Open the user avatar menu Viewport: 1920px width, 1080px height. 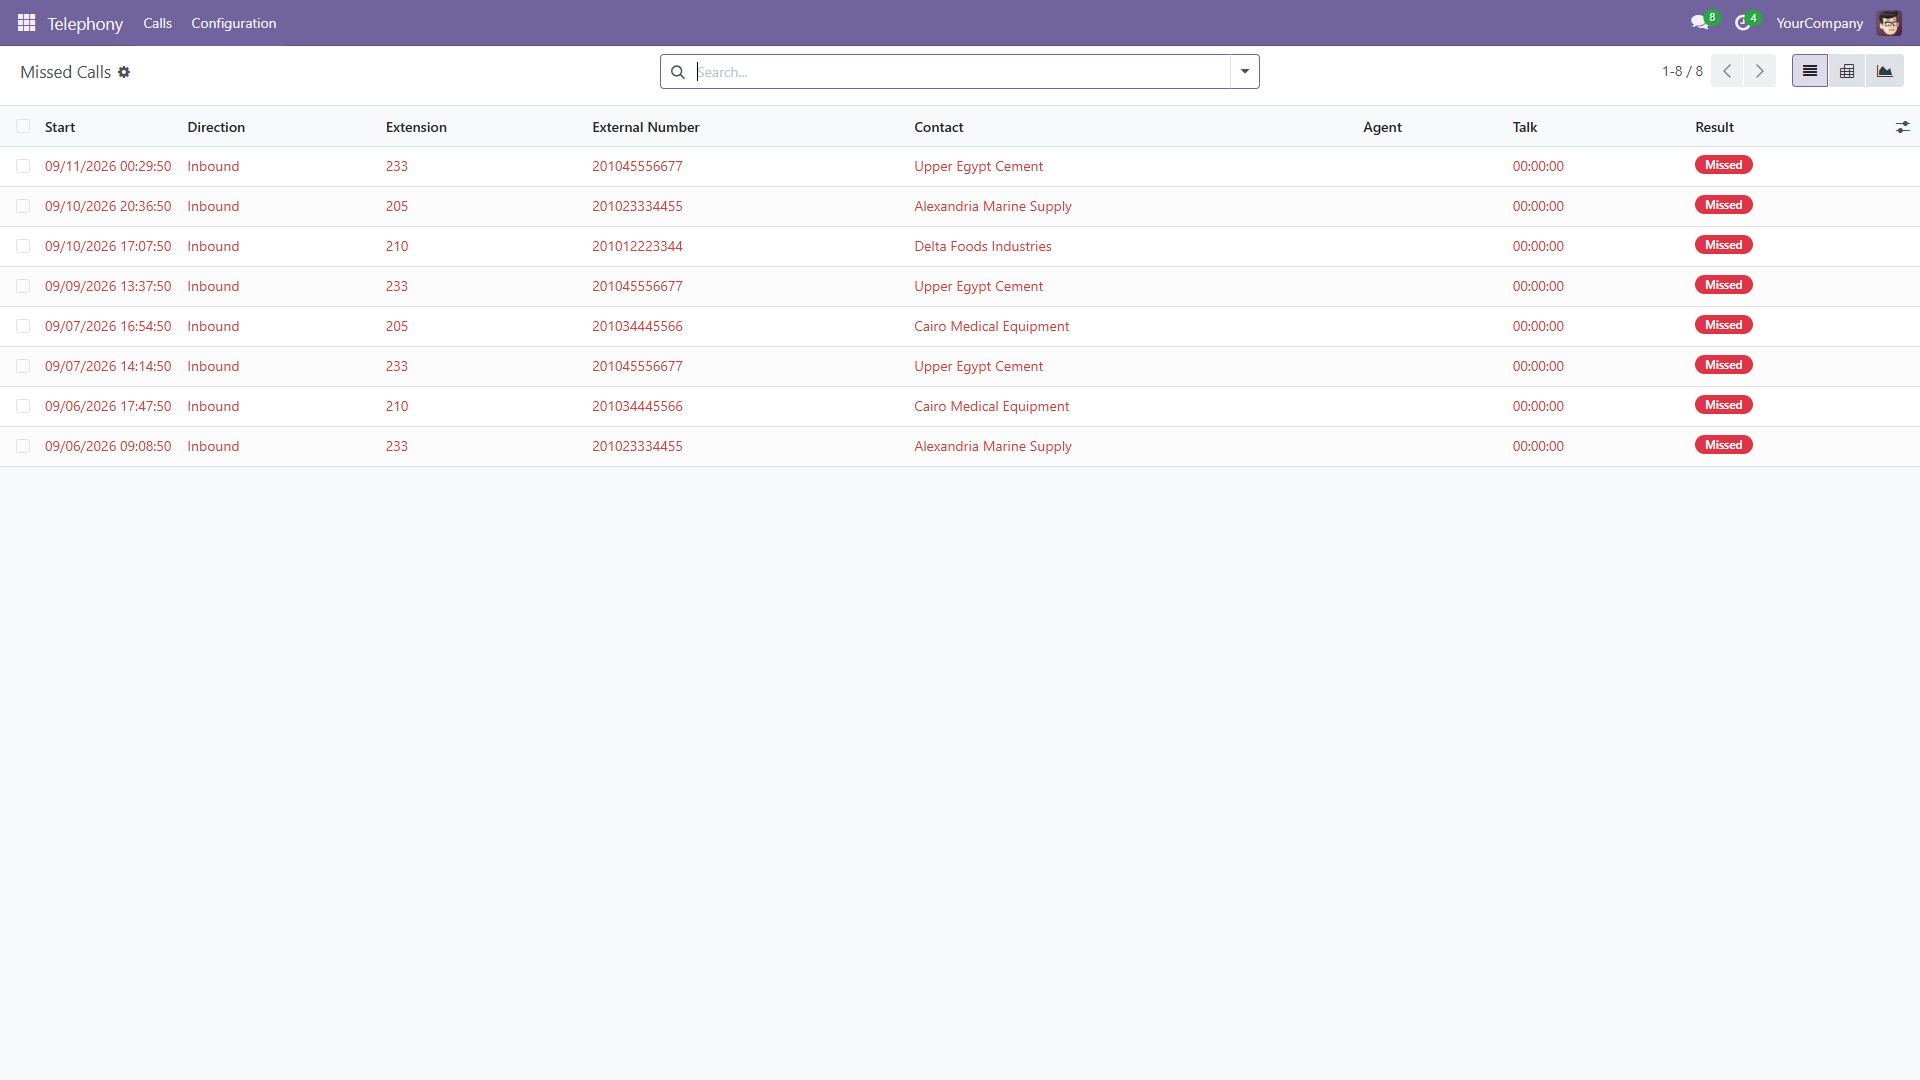(1889, 22)
